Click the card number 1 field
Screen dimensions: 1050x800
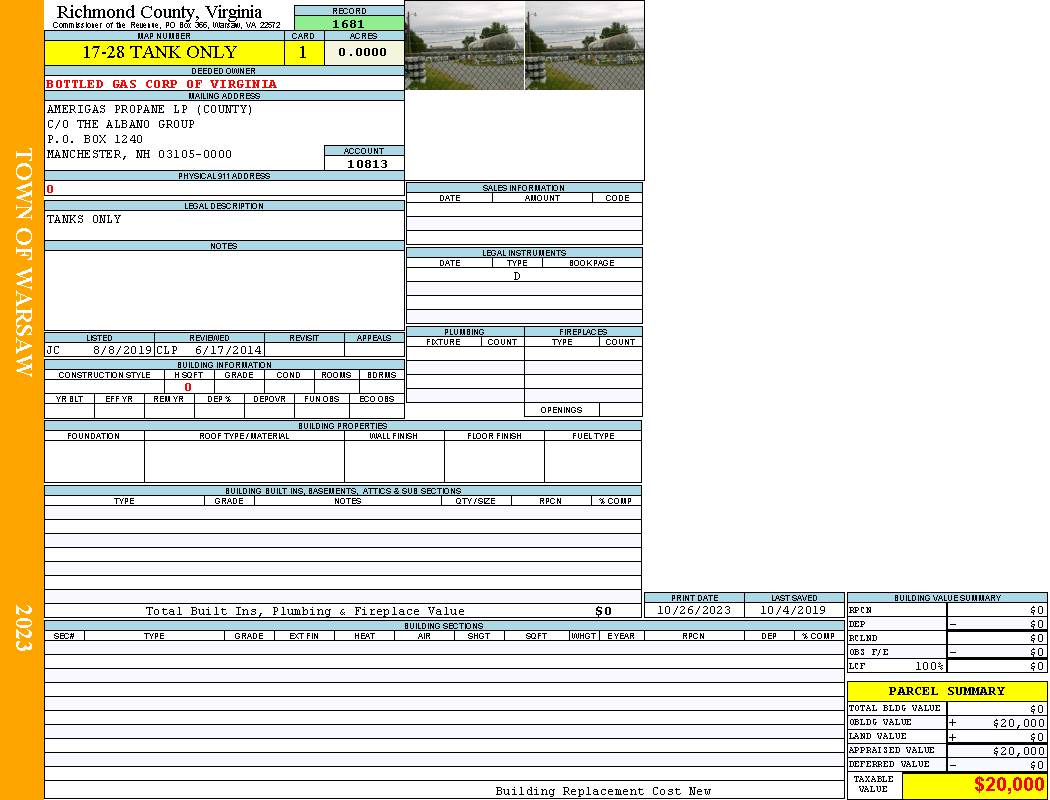point(304,52)
